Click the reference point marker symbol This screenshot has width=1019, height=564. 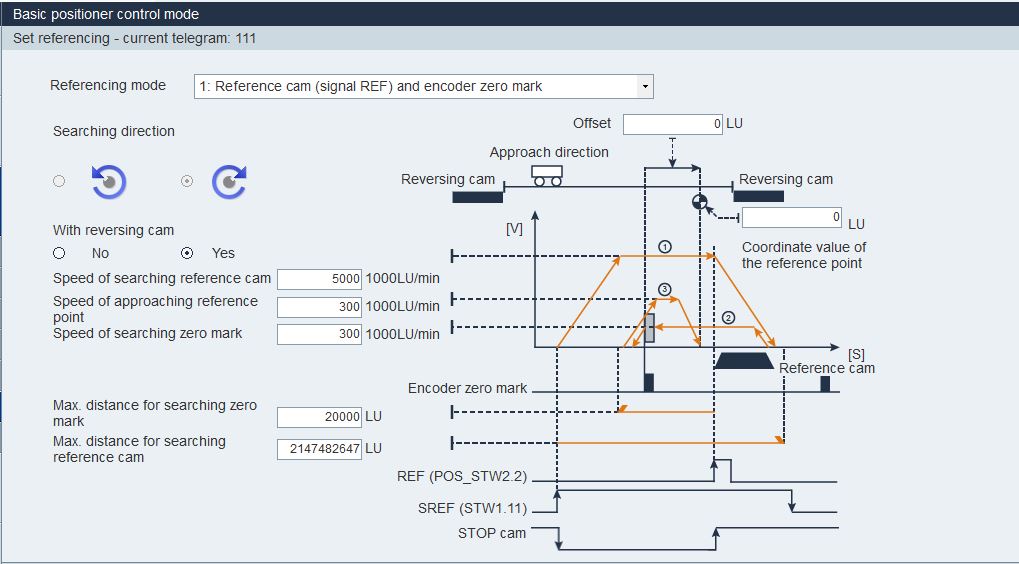point(700,202)
